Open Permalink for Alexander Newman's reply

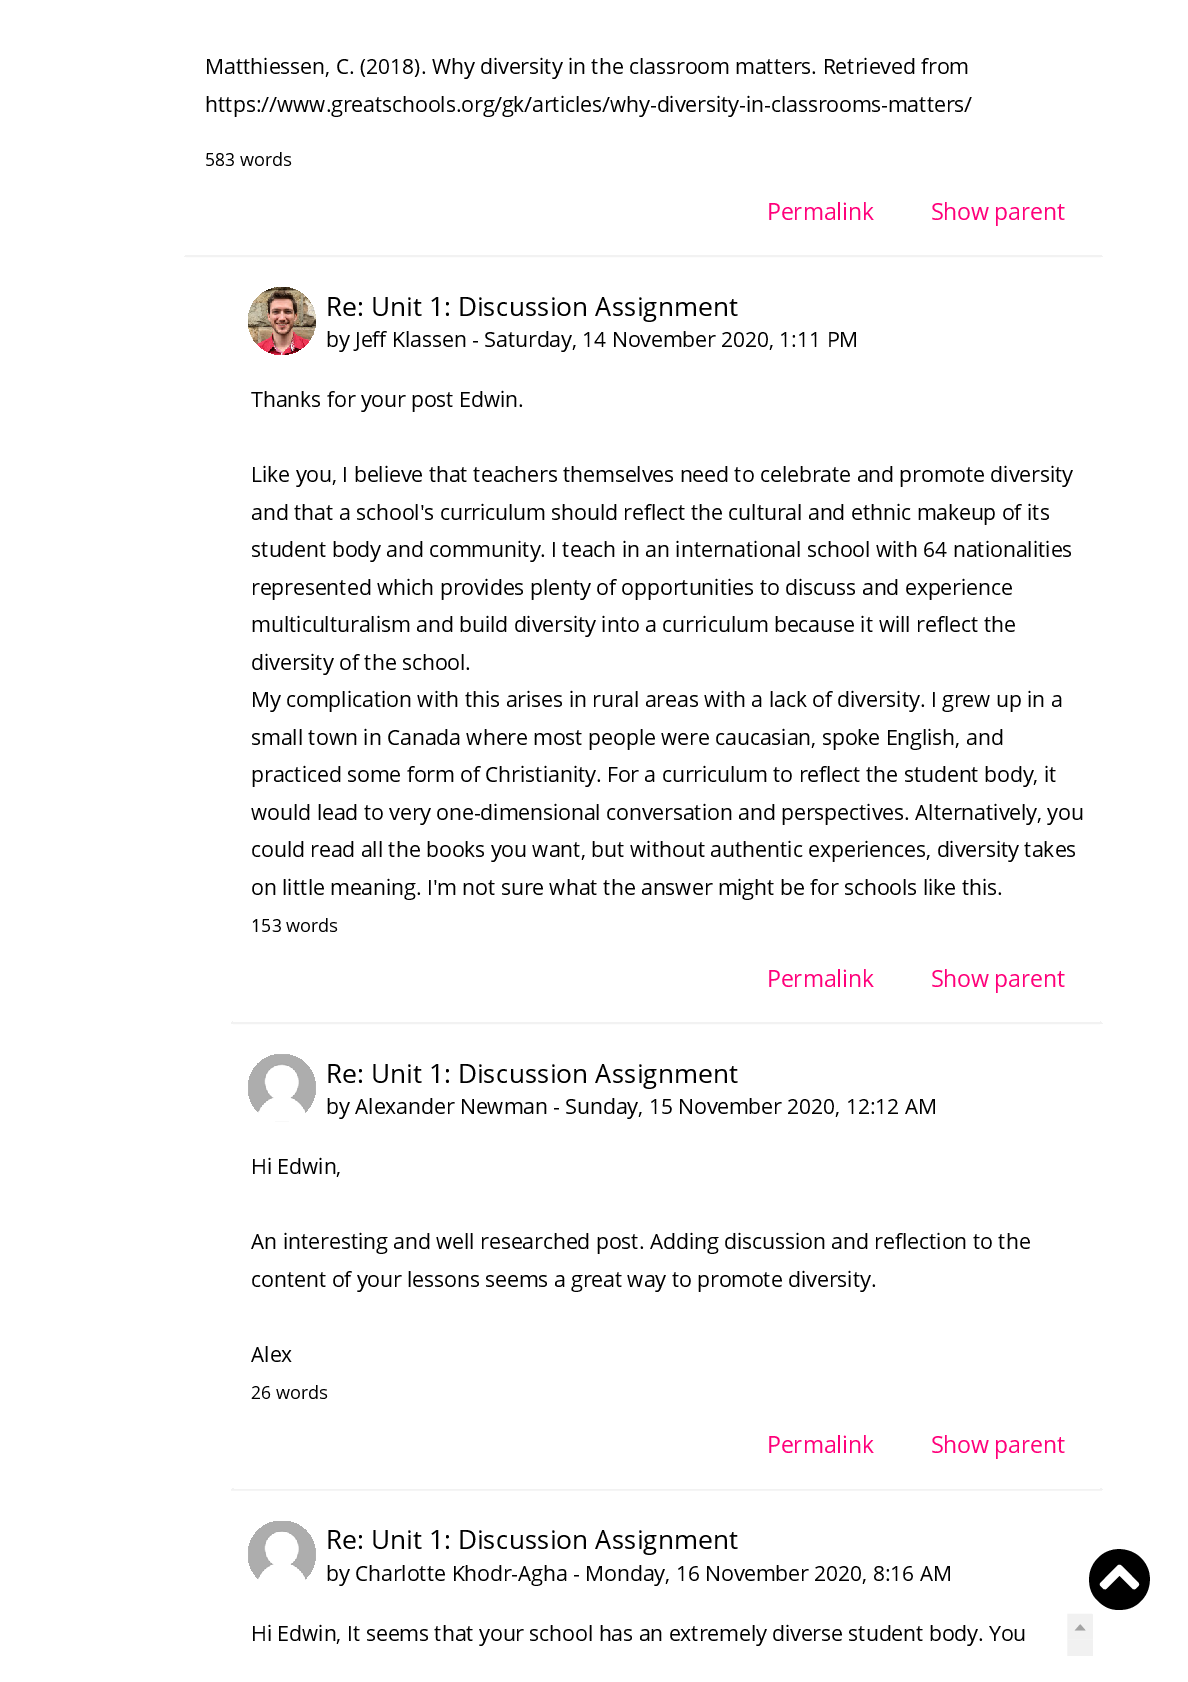coord(820,1445)
